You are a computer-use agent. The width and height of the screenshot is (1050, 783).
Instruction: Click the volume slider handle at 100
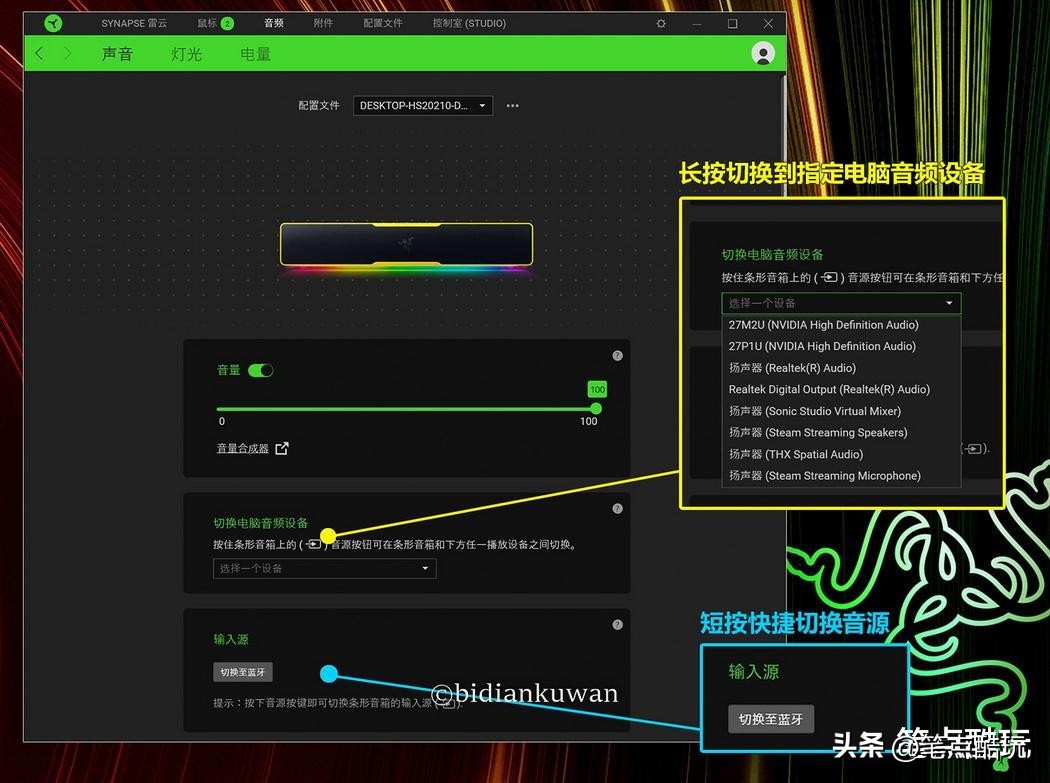595,408
